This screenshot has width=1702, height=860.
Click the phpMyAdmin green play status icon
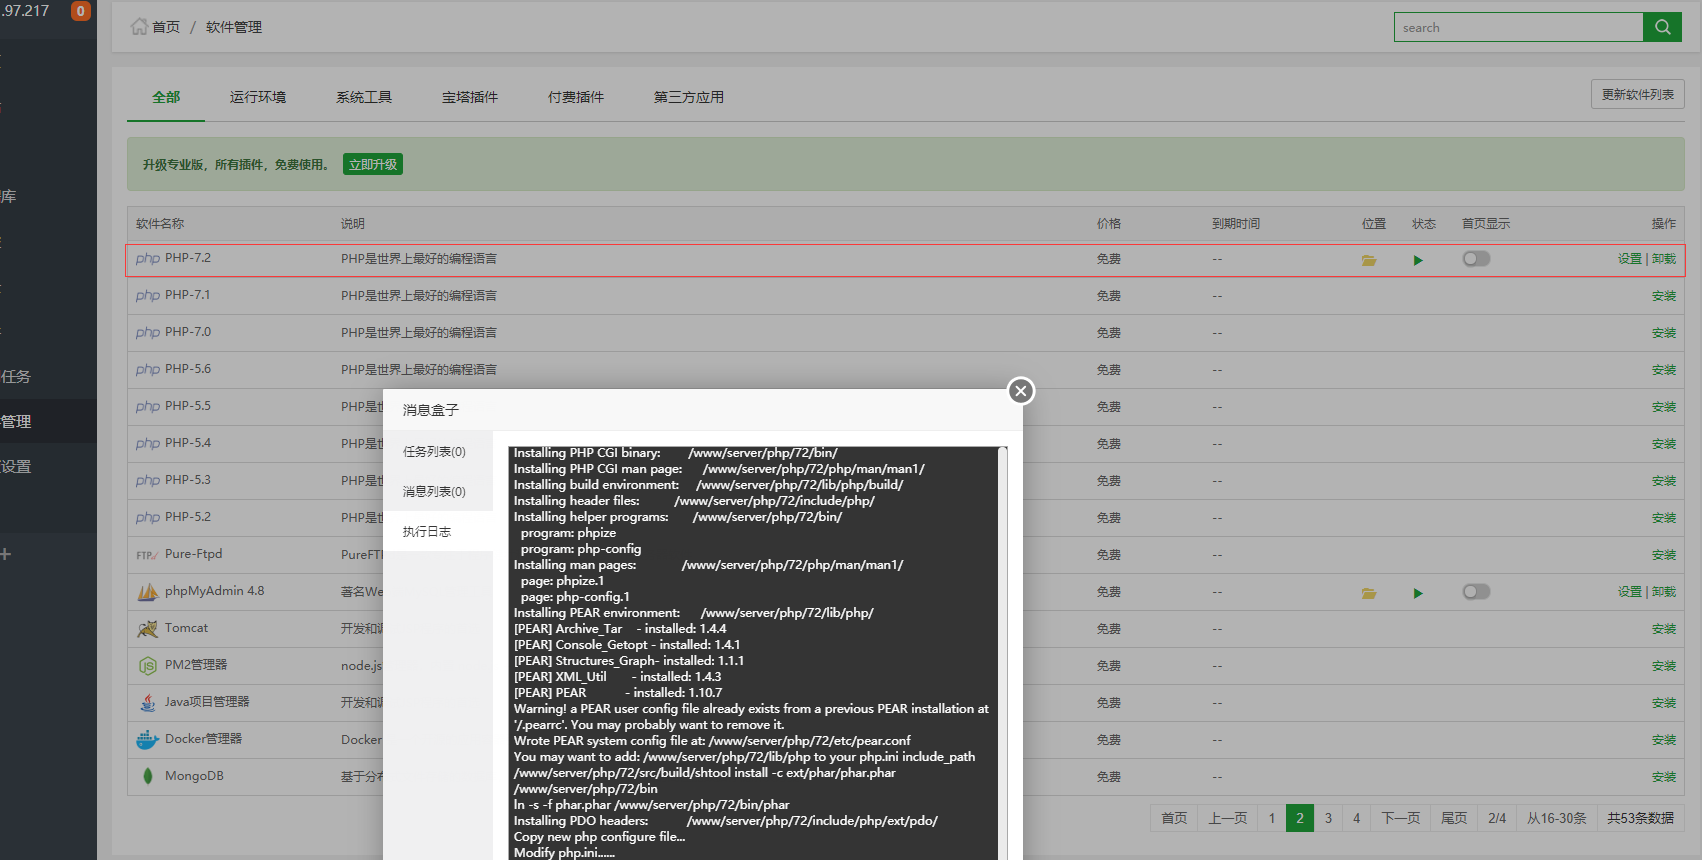[1418, 593]
